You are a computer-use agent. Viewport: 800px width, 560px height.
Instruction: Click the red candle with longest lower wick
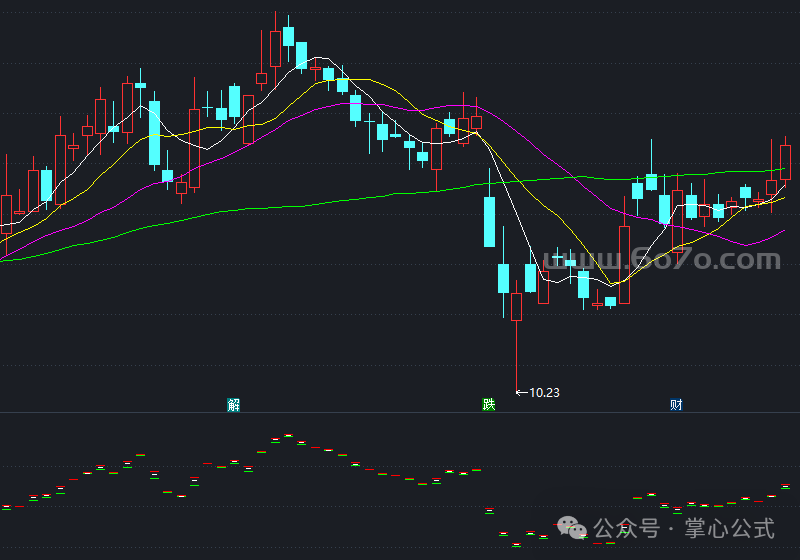(x=516, y=306)
